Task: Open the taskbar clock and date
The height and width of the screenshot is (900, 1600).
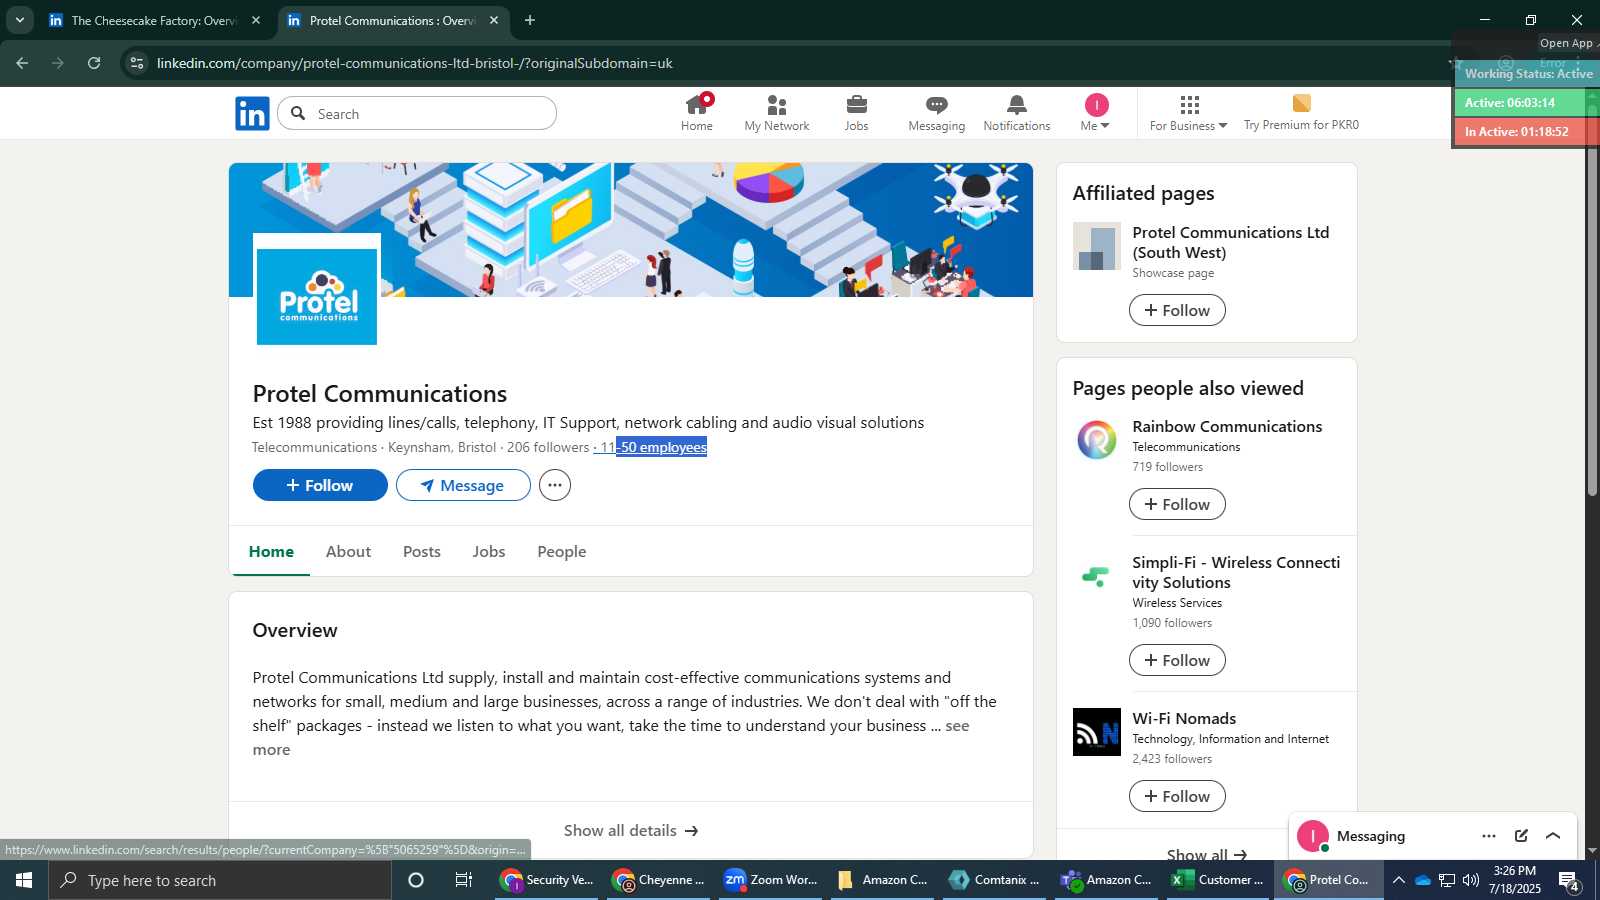Action: click(x=1514, y=880)
